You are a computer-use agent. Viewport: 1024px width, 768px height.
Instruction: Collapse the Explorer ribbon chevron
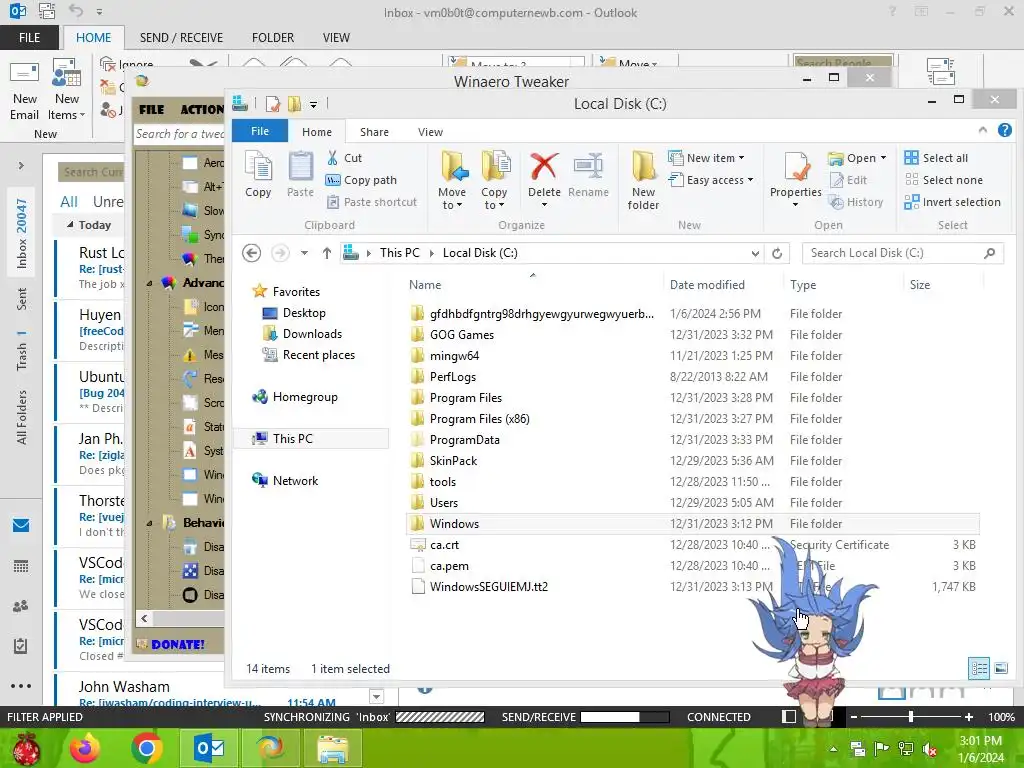point(983,131)
